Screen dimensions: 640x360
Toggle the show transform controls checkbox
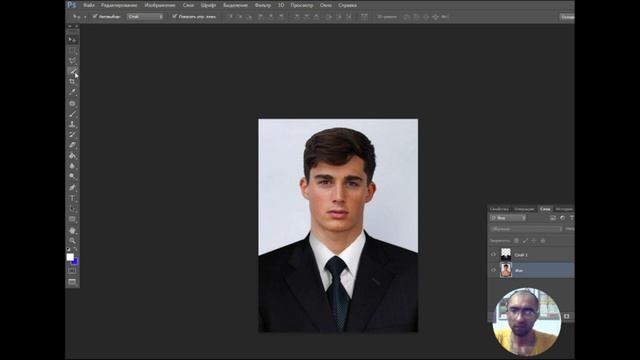[174, 16]
